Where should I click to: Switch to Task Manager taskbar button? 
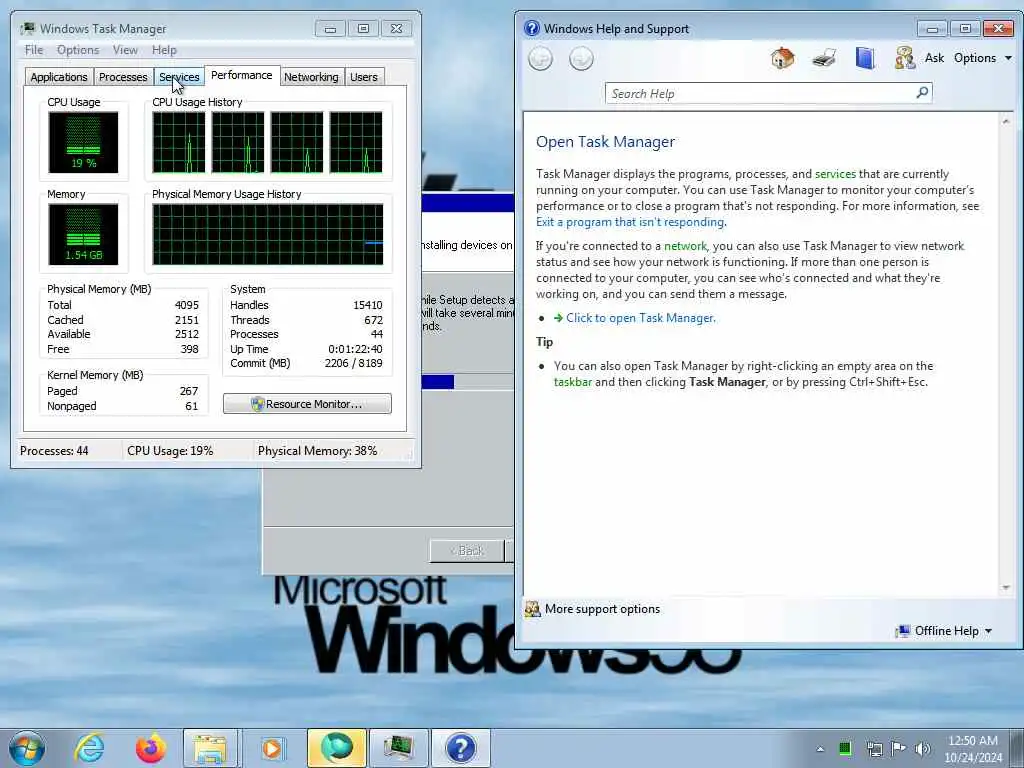click(x=398, y=748)
